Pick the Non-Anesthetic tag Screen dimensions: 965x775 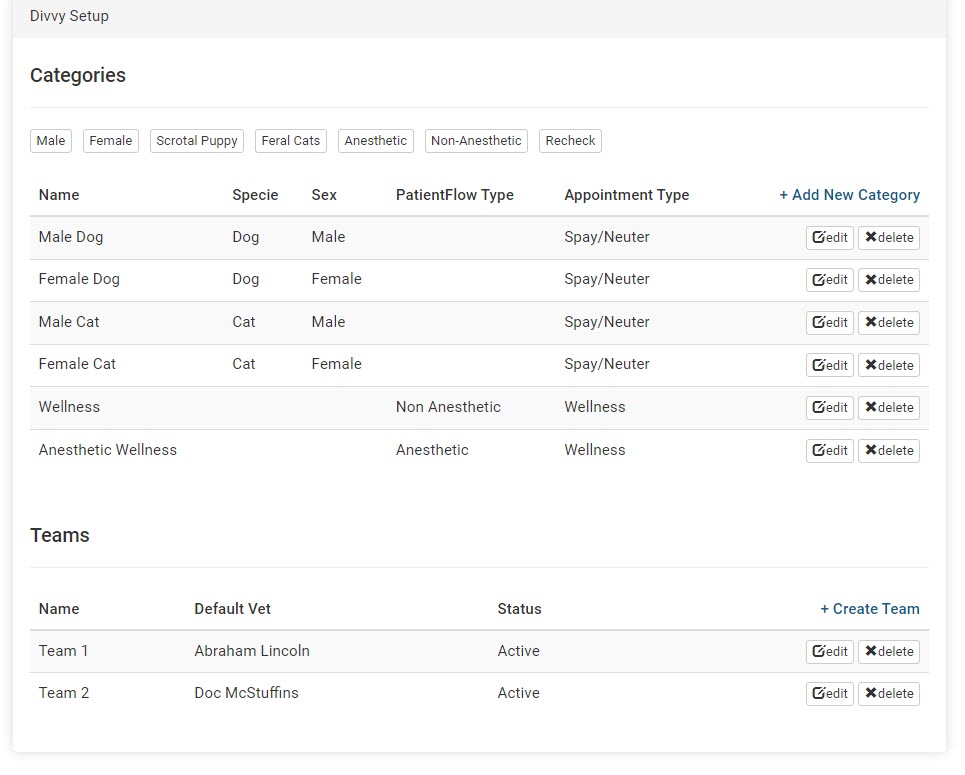click(476, 141)
